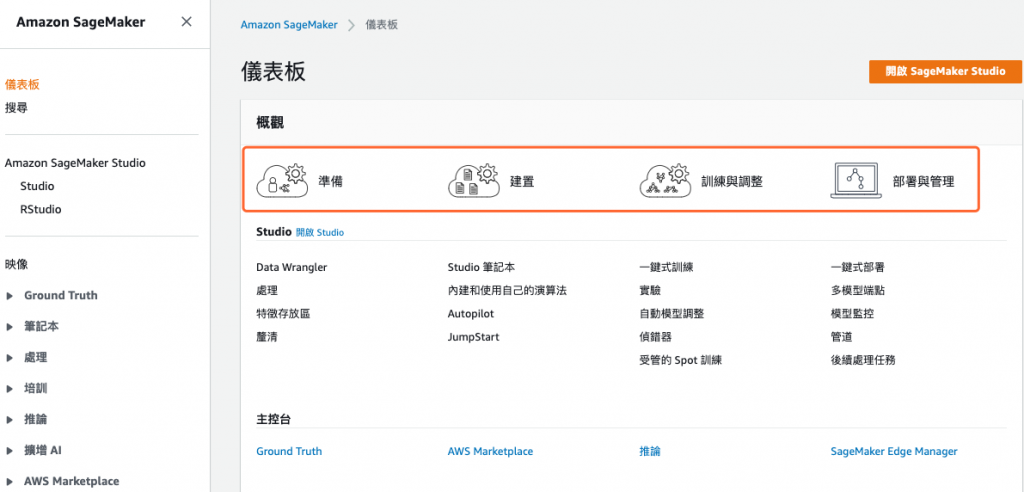This screenshot has height=492, width=1024.
Task: Click the Amazon SageMaker breadcrumb link
Action: click(x=289, y=25)
